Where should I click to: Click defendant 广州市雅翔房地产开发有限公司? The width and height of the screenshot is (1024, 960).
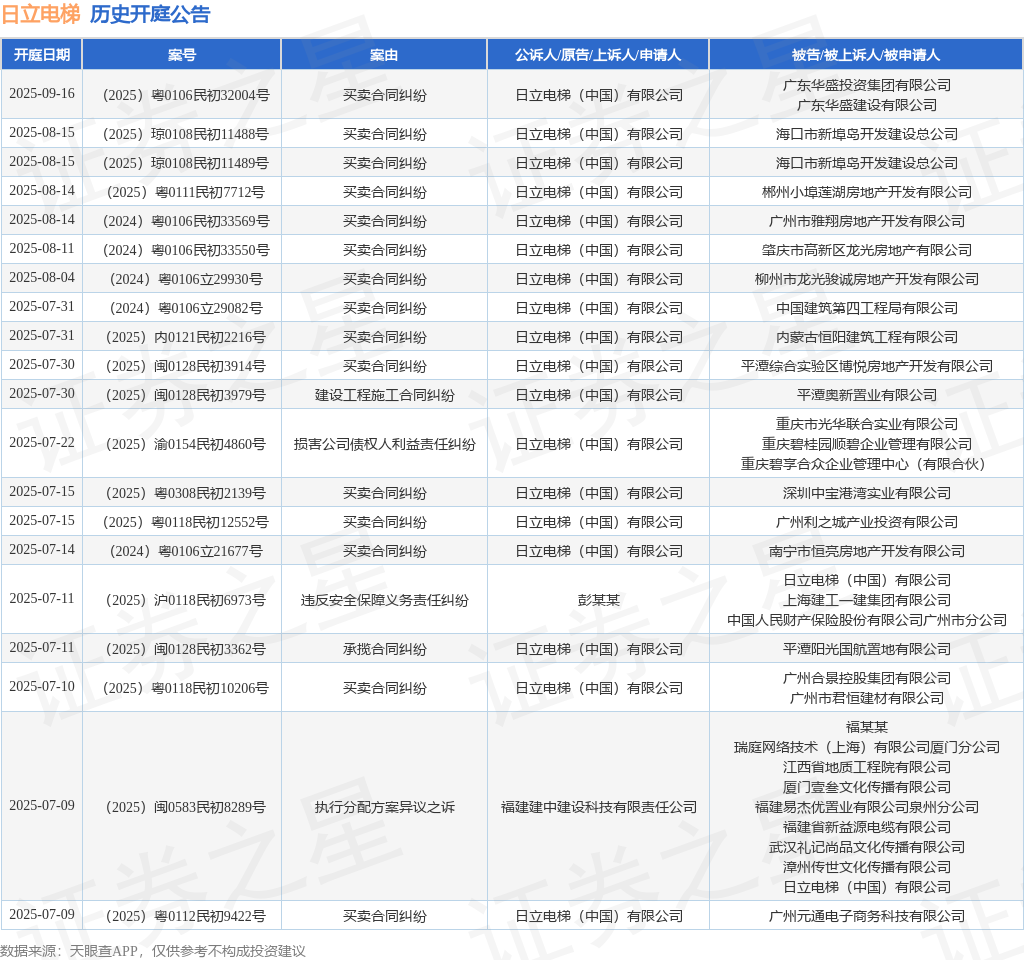(x=867, y=221)
